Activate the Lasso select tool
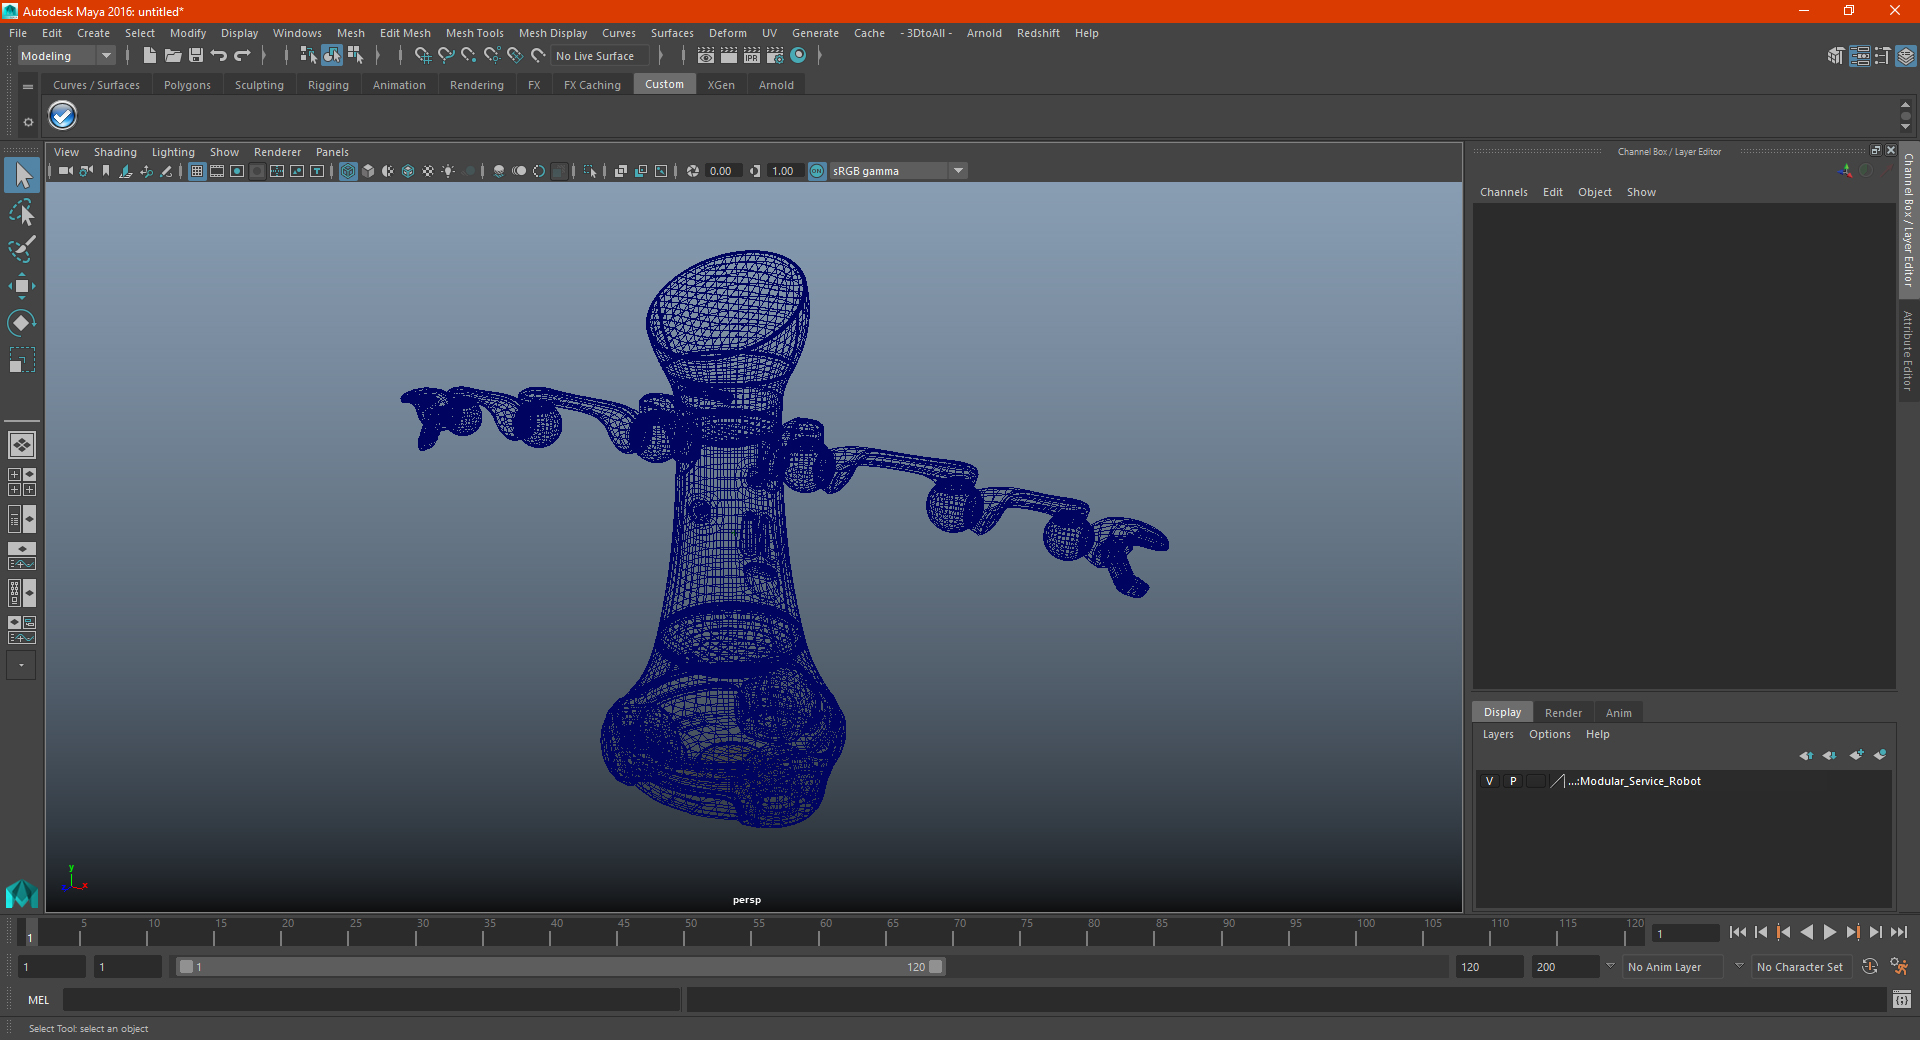Screen dimensions: 1920x1040 point(22,212)
